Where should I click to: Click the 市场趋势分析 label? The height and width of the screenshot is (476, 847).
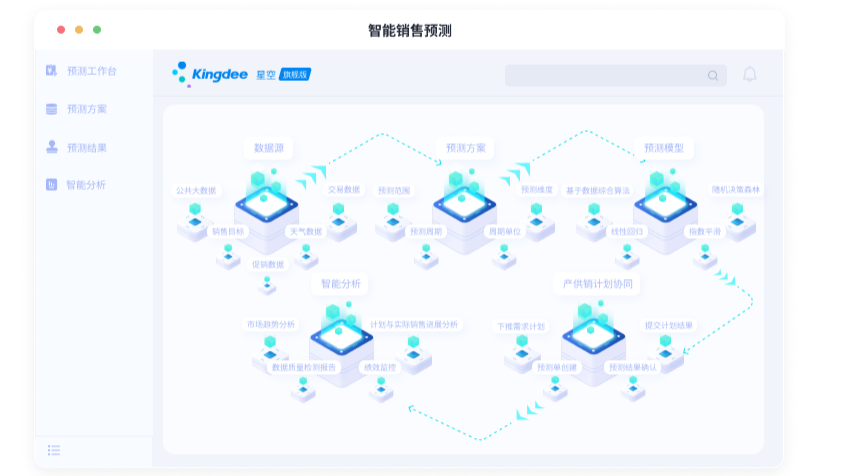pos(271,324)
